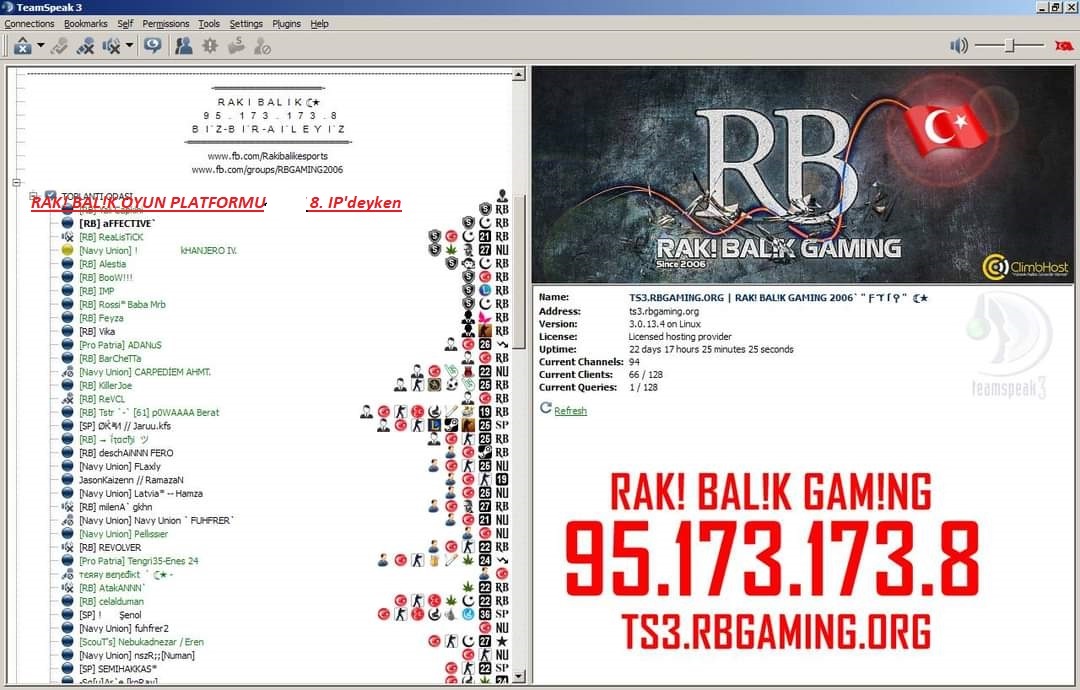
Task: Click the greyed-out disconnect plug toolbar icon
Action: pos(59,46)
